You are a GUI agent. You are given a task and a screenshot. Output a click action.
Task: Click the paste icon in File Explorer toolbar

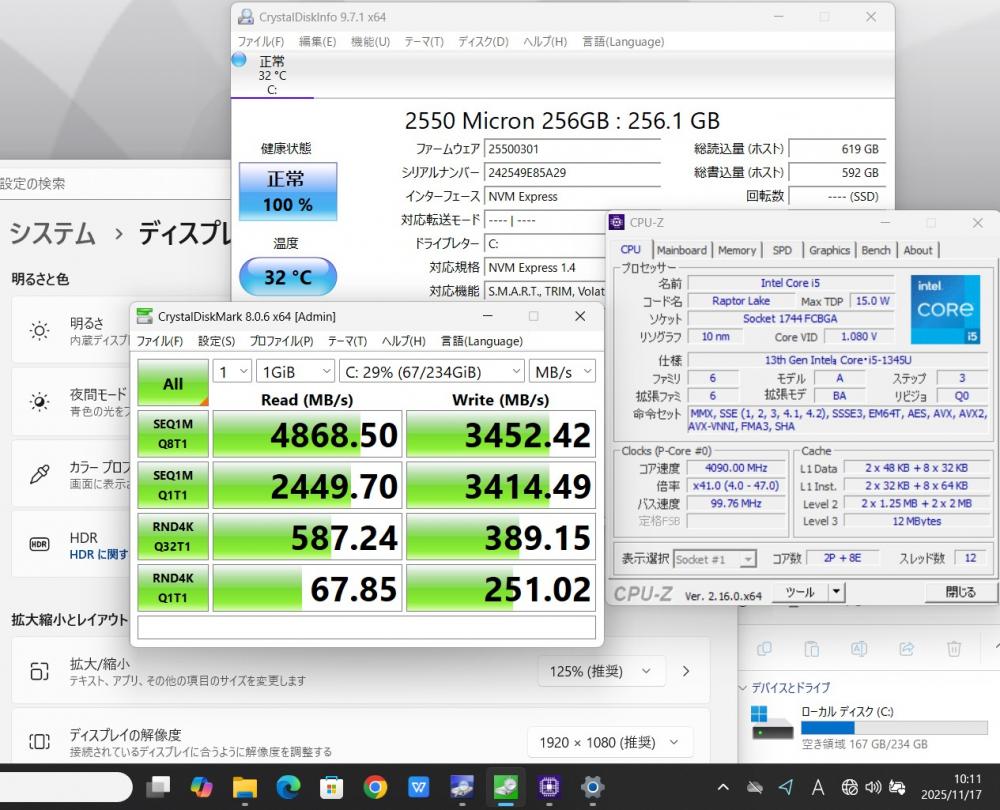click(x=812, y=649)
